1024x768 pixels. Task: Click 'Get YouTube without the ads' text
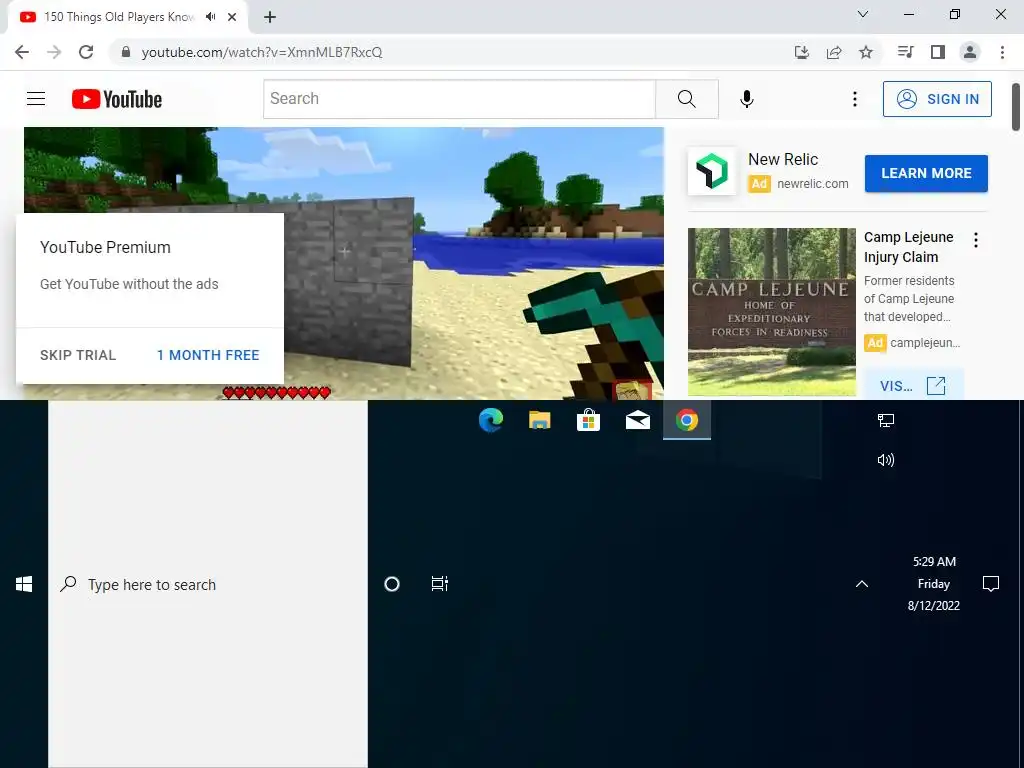click(x=129, y=284)
